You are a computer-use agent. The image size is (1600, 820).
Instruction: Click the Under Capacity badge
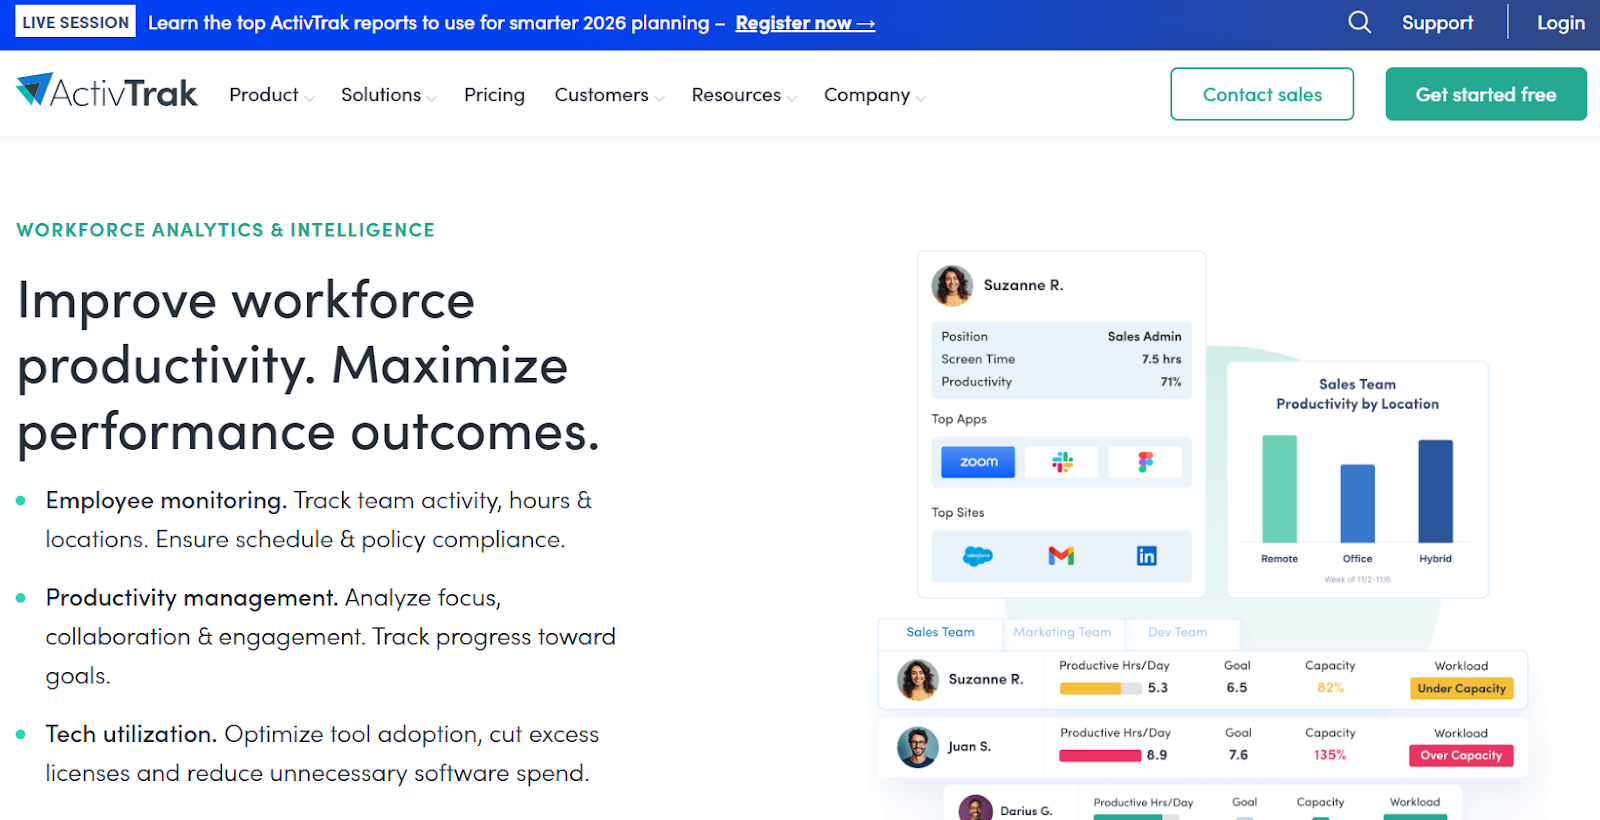coord(1461,689)
